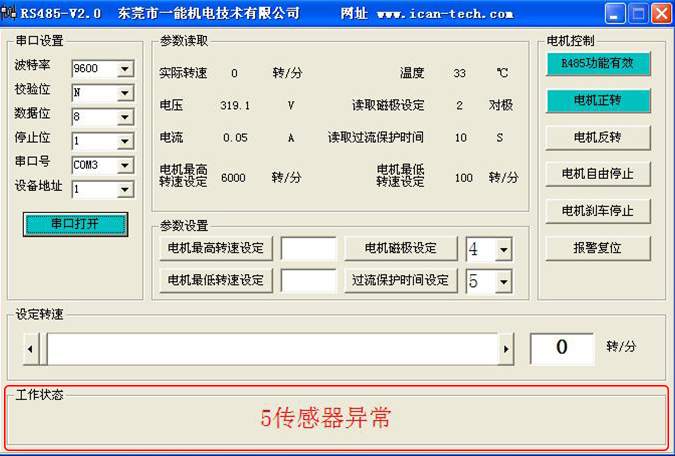This screenshot has width=675, height=456.
Task: Toggle the R485功能有效 button
Action: pyautogui.click(x=598, y=64)
